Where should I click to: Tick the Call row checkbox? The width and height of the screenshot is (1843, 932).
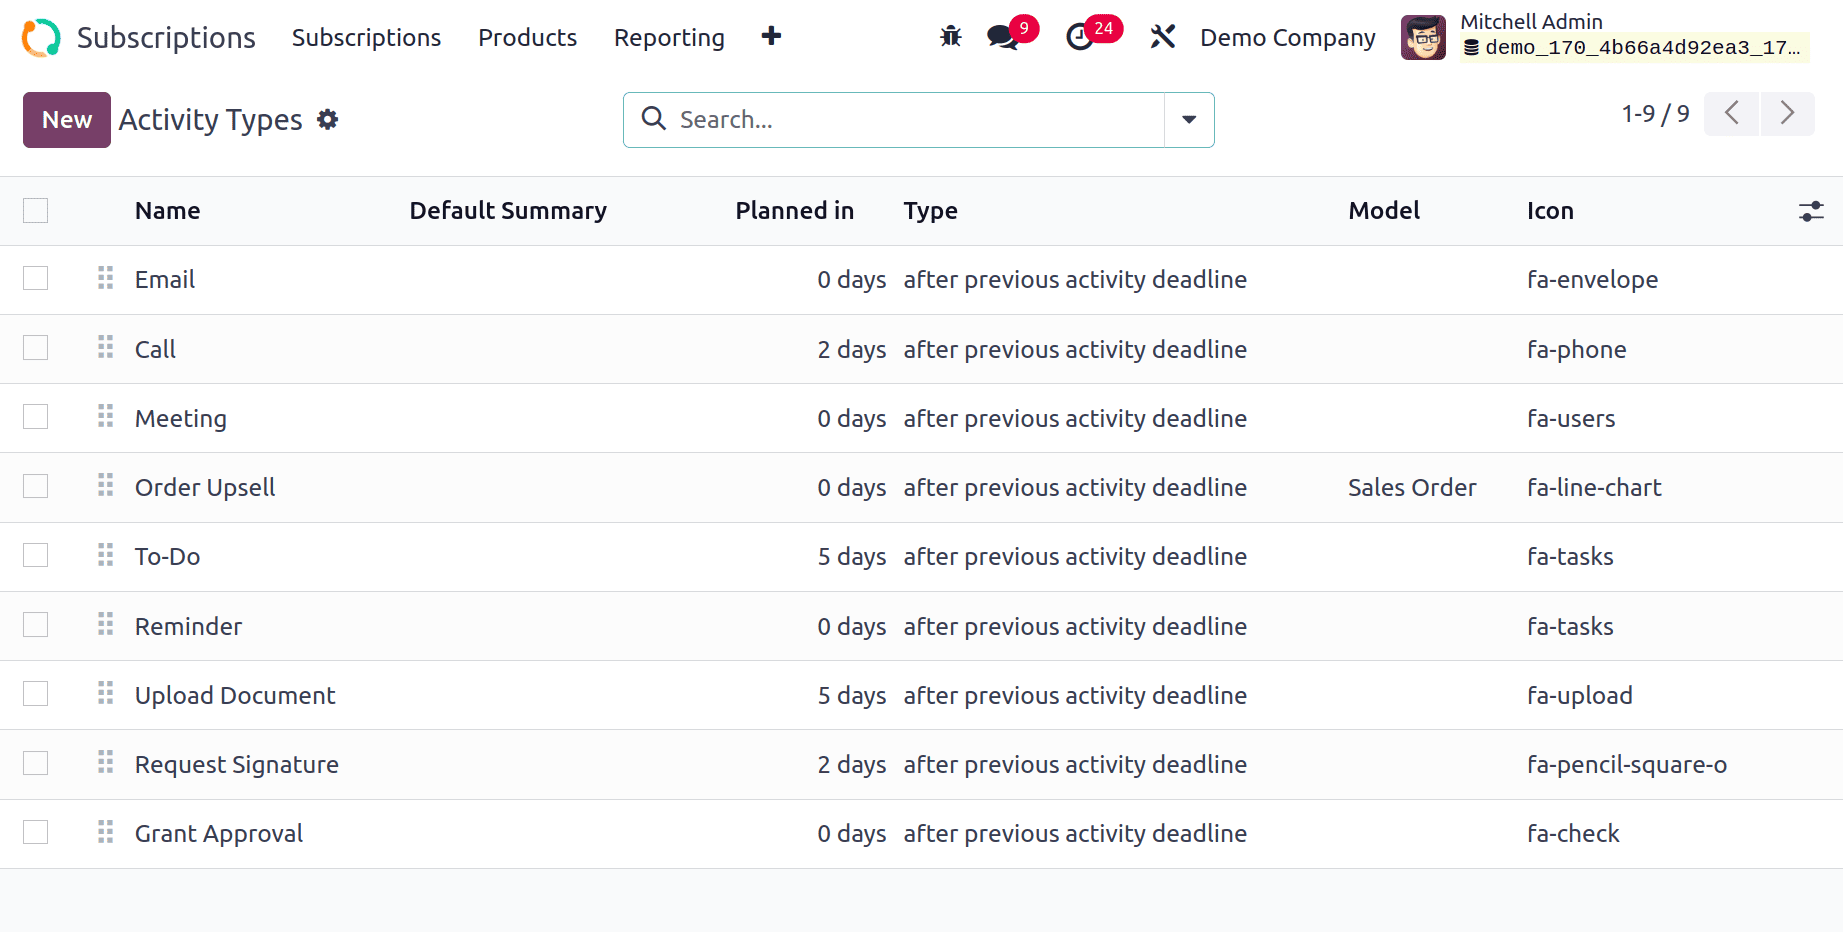[36, 348]
